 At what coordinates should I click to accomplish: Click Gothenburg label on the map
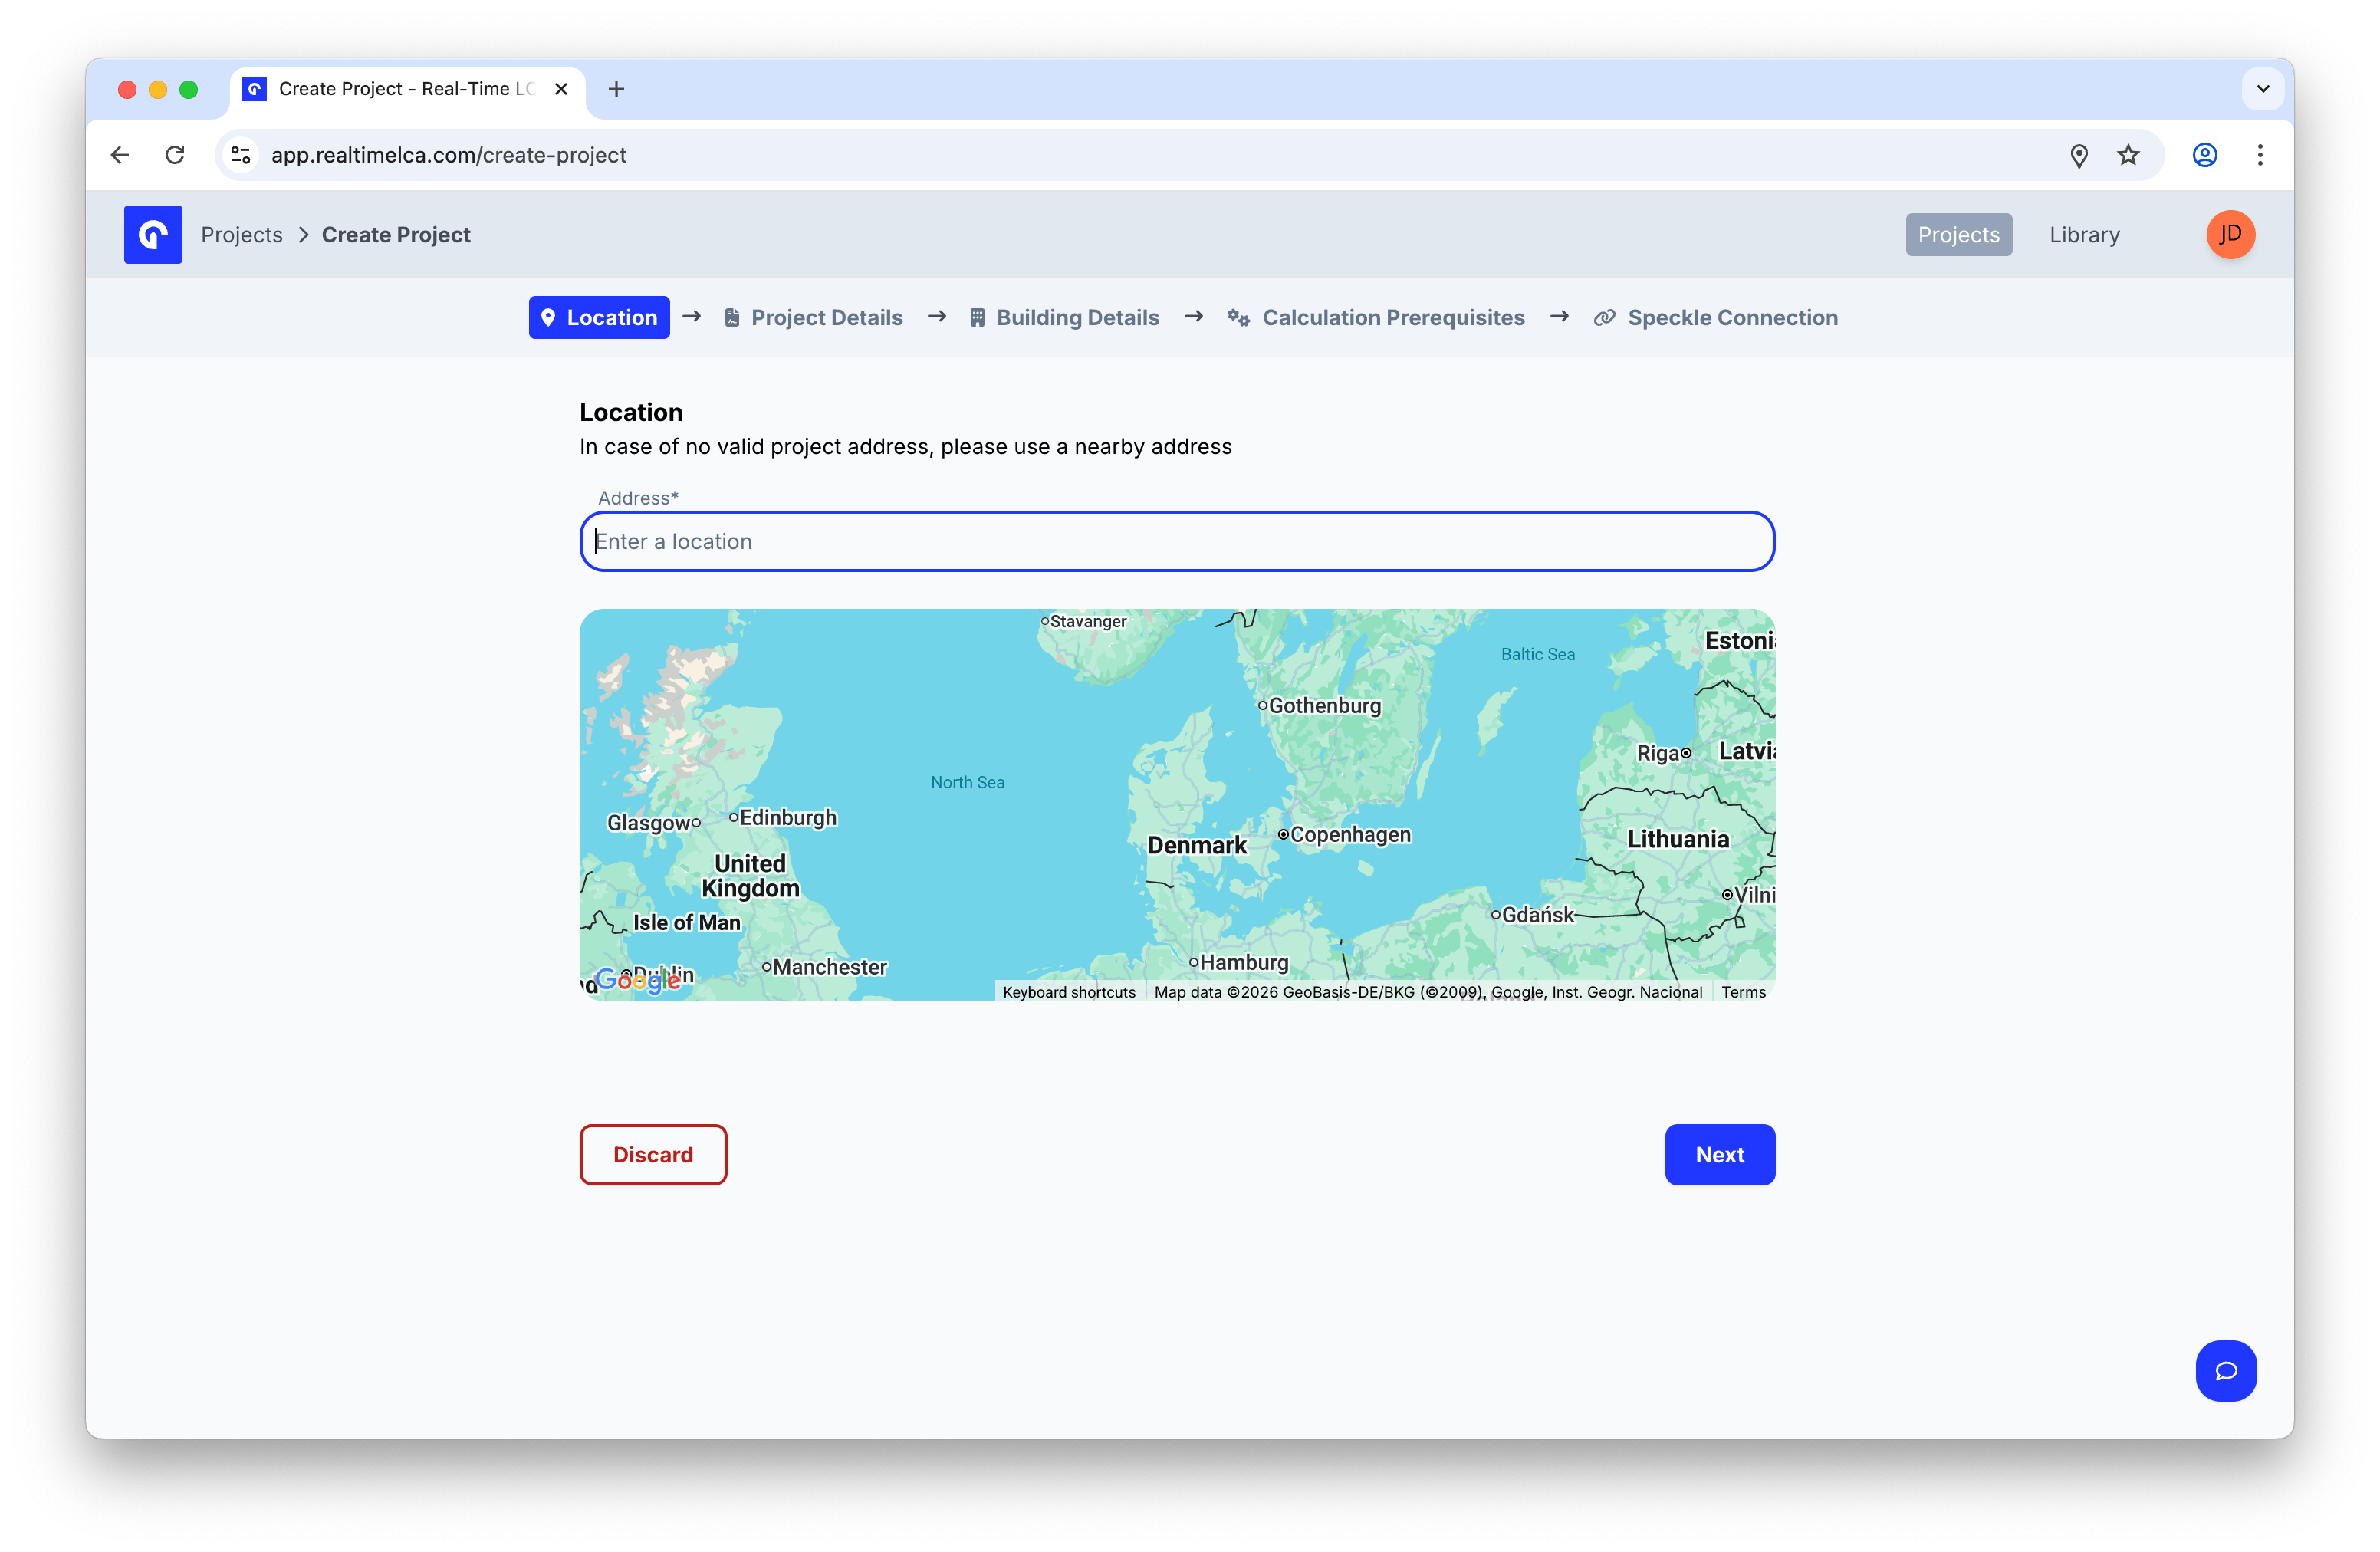[1324, 705]
